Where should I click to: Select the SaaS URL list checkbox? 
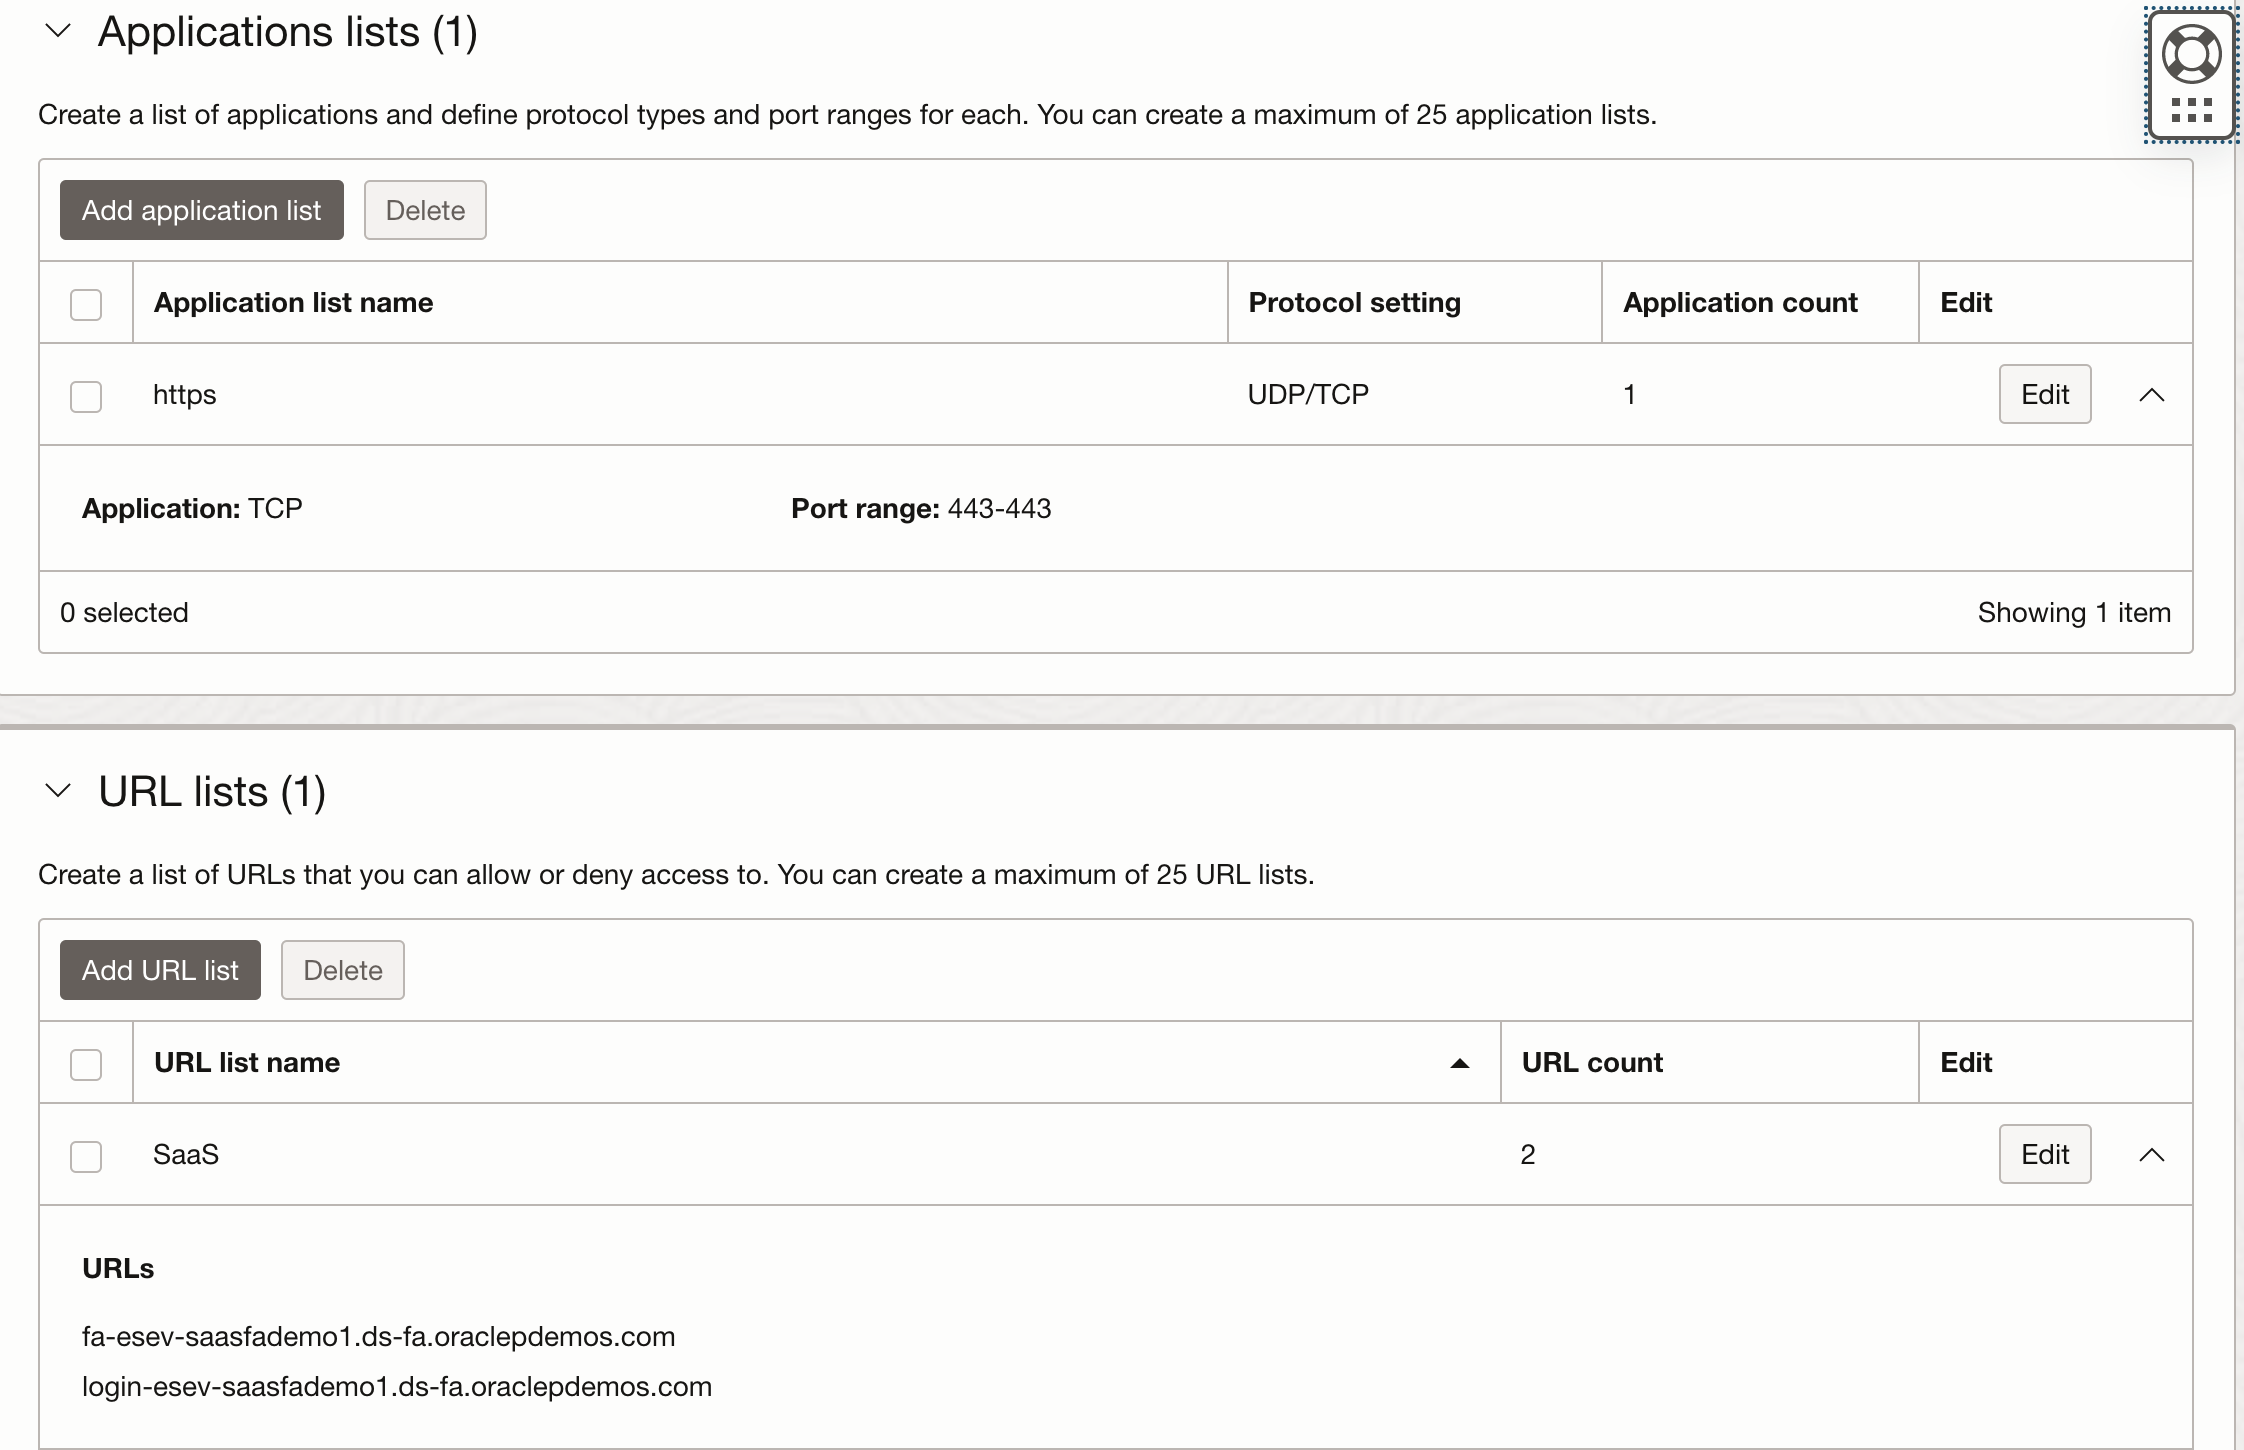pyautogui.click(x=86, y=1156)
